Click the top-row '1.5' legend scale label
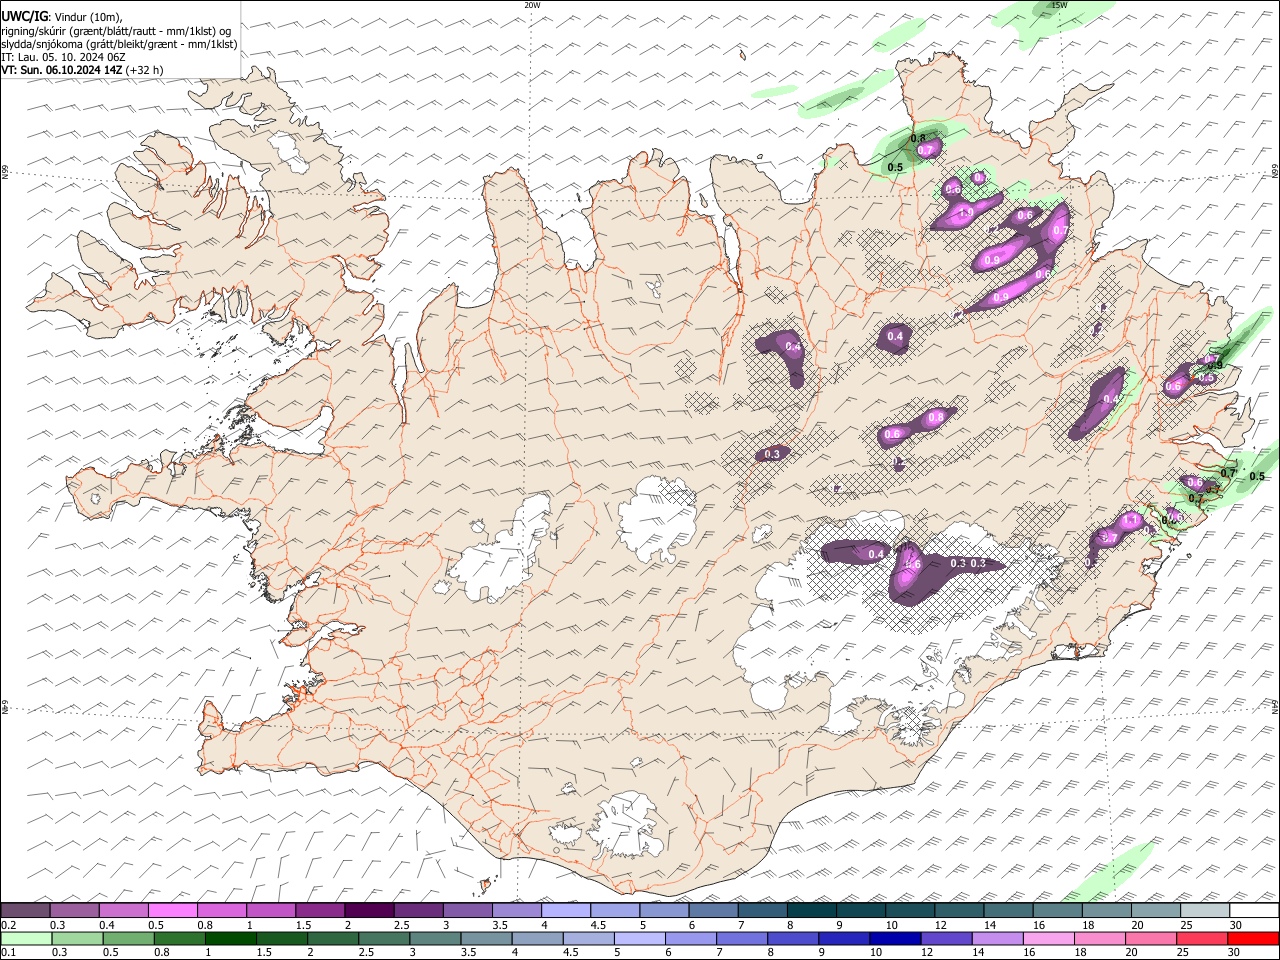This screenshot has height=960, width=1280. click(x=303, y=925)
